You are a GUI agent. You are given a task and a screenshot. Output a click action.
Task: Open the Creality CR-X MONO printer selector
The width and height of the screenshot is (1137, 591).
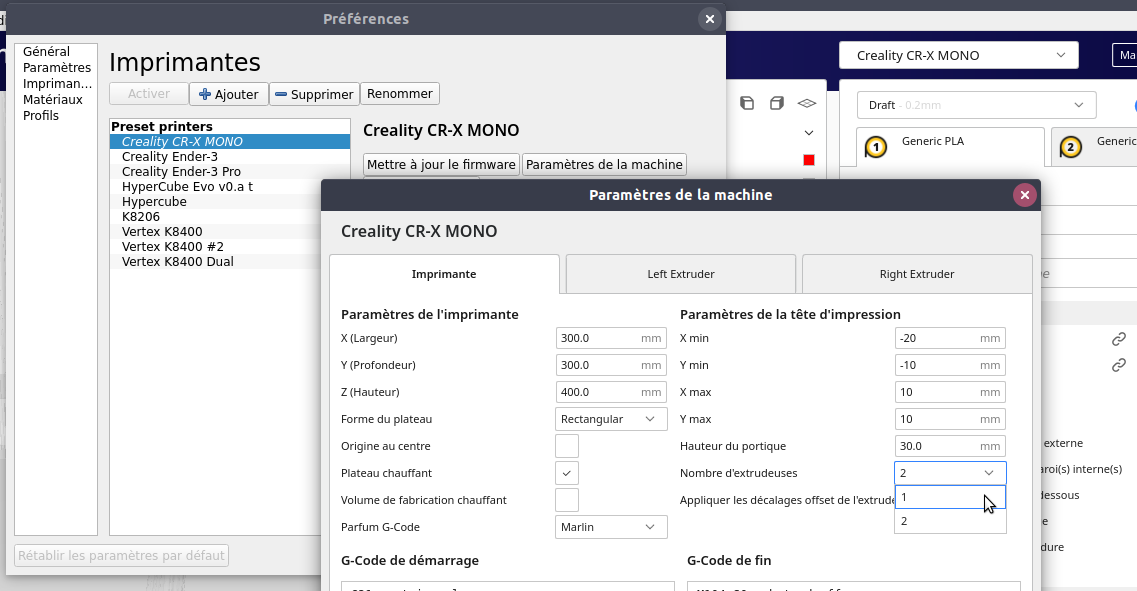pos(959,55)
